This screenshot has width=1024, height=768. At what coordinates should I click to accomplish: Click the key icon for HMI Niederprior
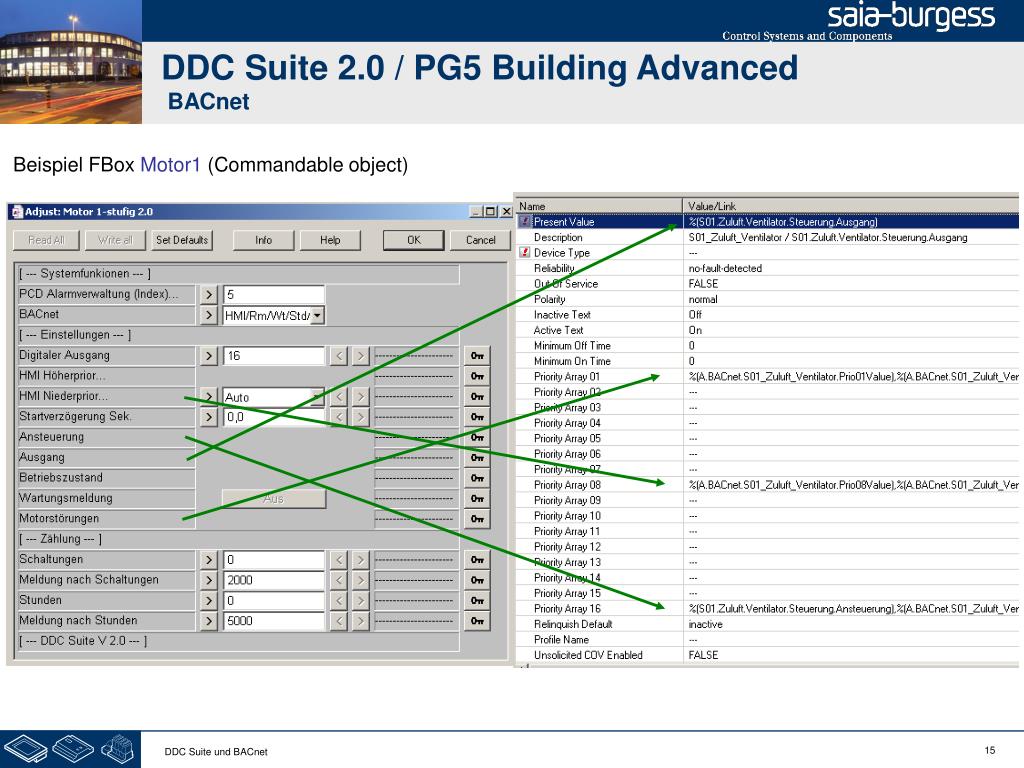coord(477,396)
